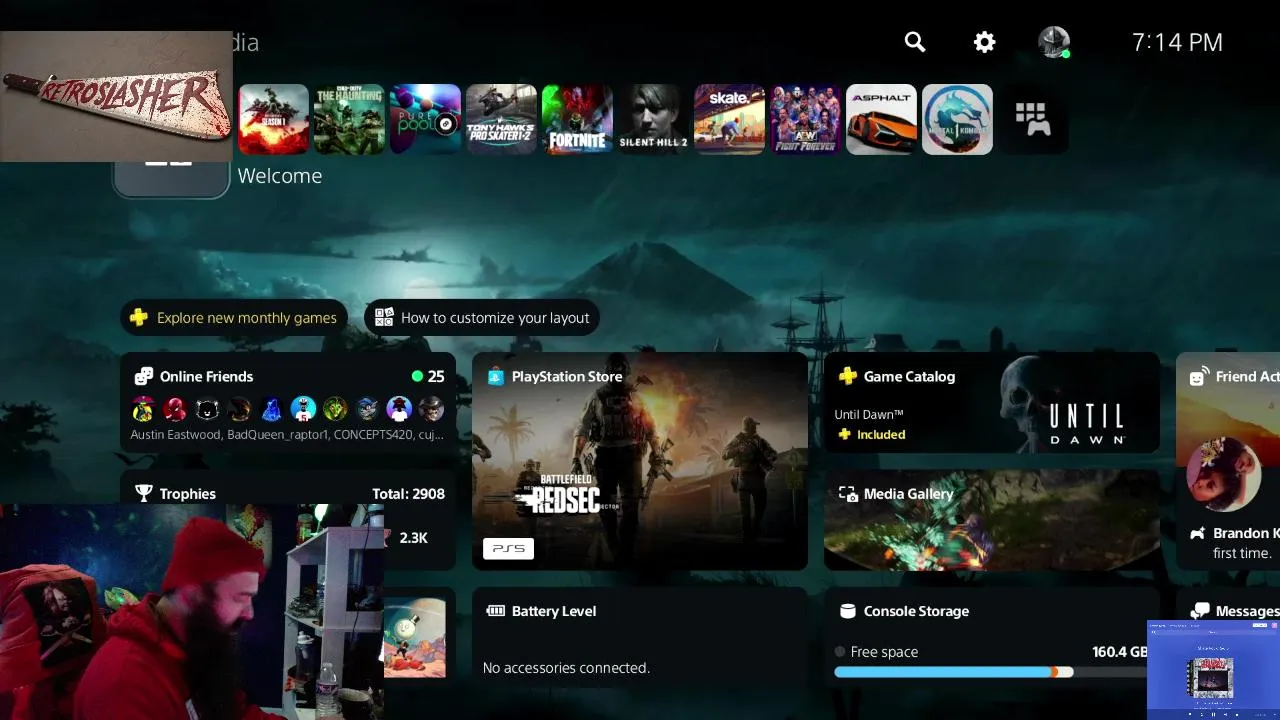Select Explore new monthly games
Screen dimensions: 1280x720
coord(234,318)
